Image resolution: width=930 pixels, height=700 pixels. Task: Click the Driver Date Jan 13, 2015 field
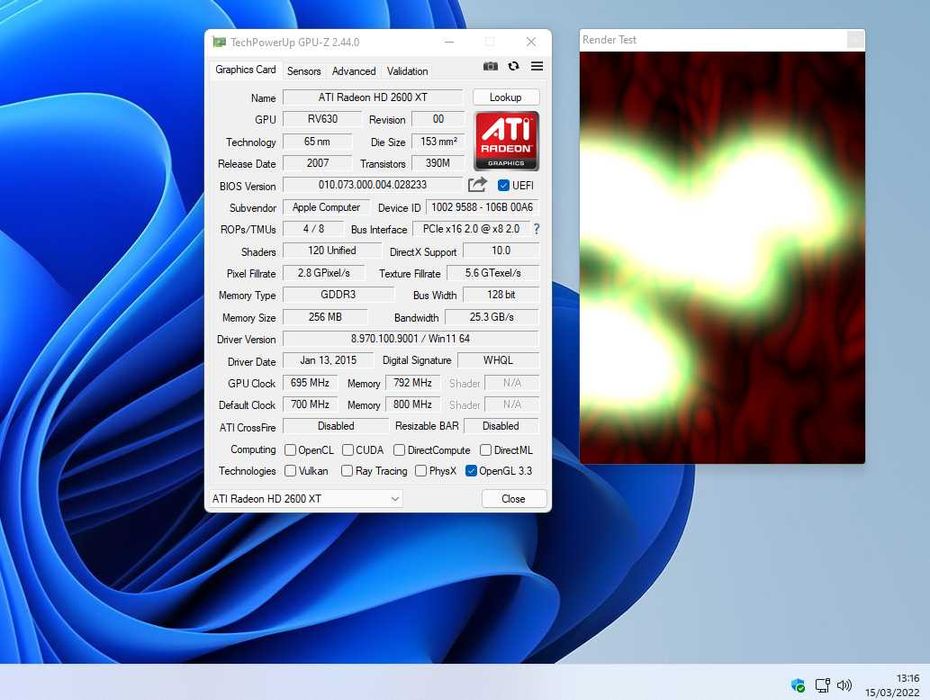click(328, 361)
